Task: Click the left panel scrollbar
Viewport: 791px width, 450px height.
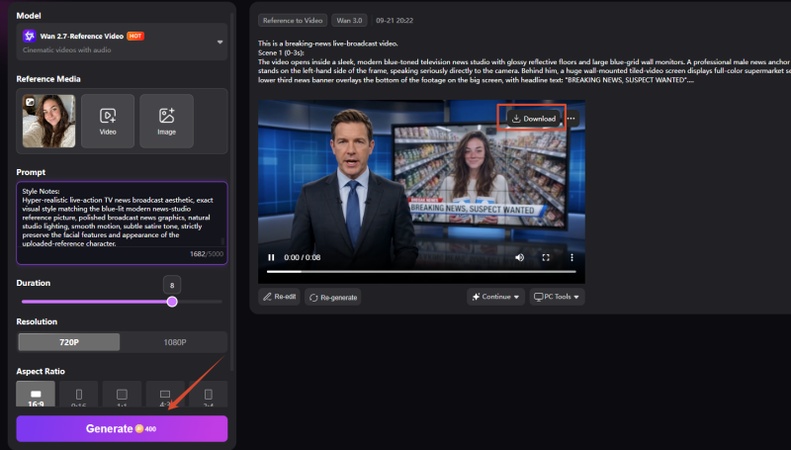Action: 231,192
